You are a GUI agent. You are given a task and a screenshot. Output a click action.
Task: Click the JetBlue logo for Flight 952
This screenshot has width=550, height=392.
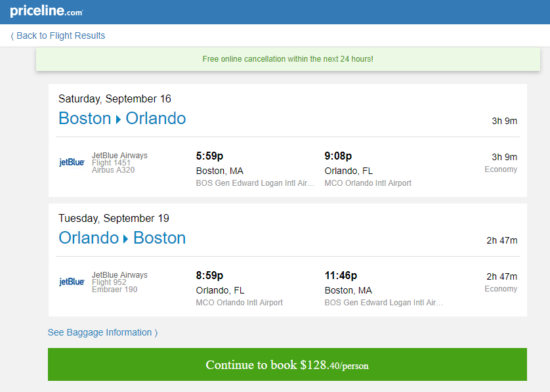click(72, 282)
